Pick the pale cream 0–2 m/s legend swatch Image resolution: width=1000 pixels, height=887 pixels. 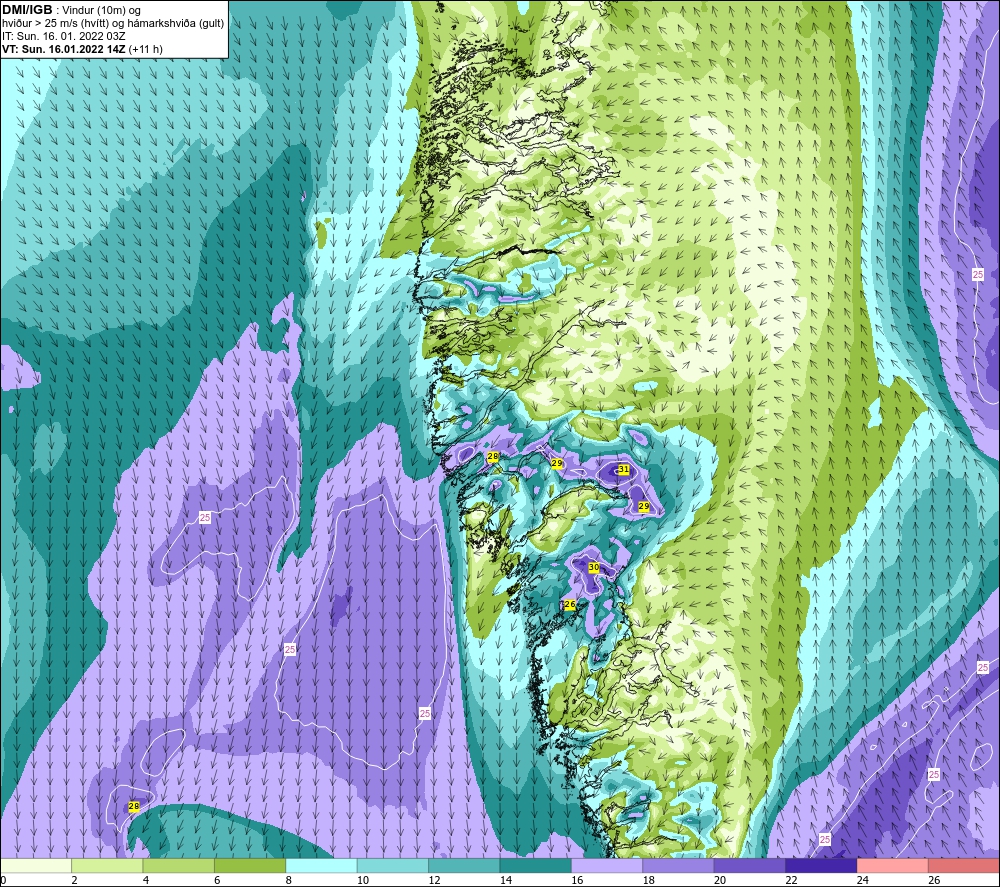click(36, 865)
